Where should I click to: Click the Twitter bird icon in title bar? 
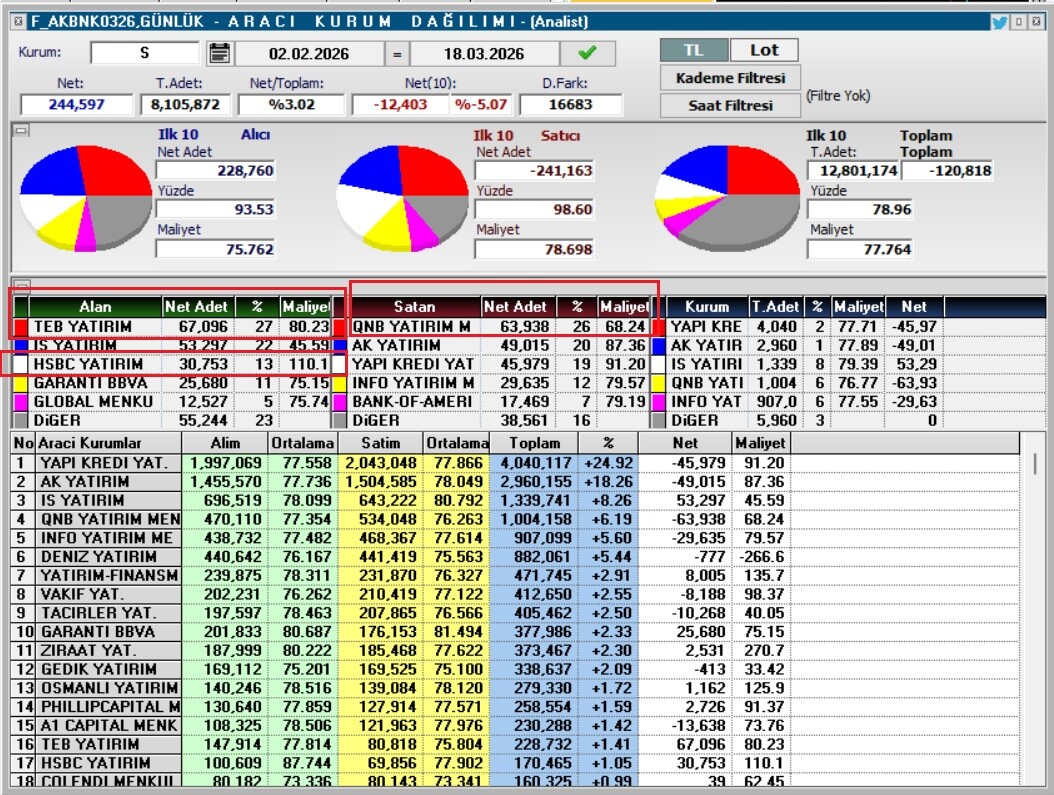pyautogui.click(x=999, y=21)
